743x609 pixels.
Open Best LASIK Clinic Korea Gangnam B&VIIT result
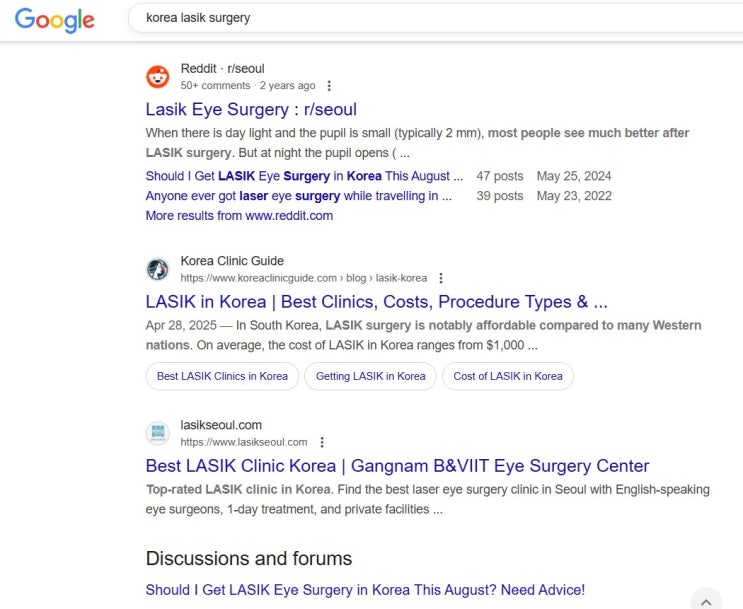point(397,466)
